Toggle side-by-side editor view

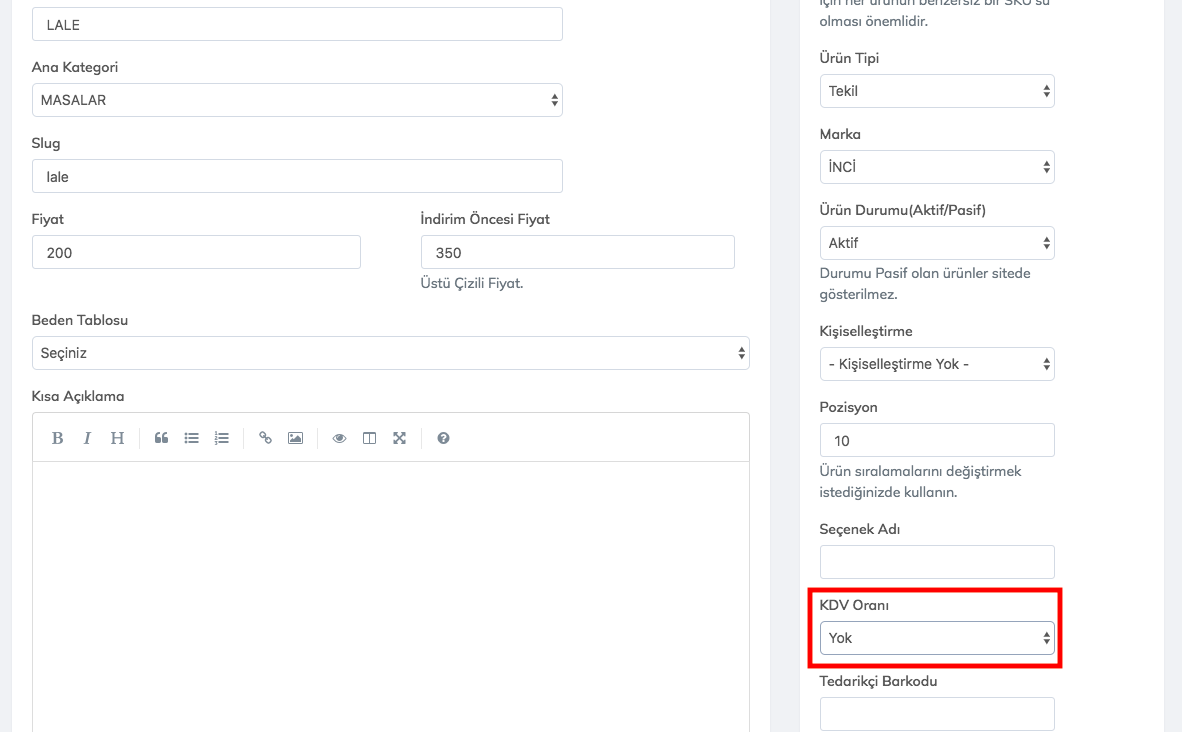pyautogui.click(x=369, y=438)
